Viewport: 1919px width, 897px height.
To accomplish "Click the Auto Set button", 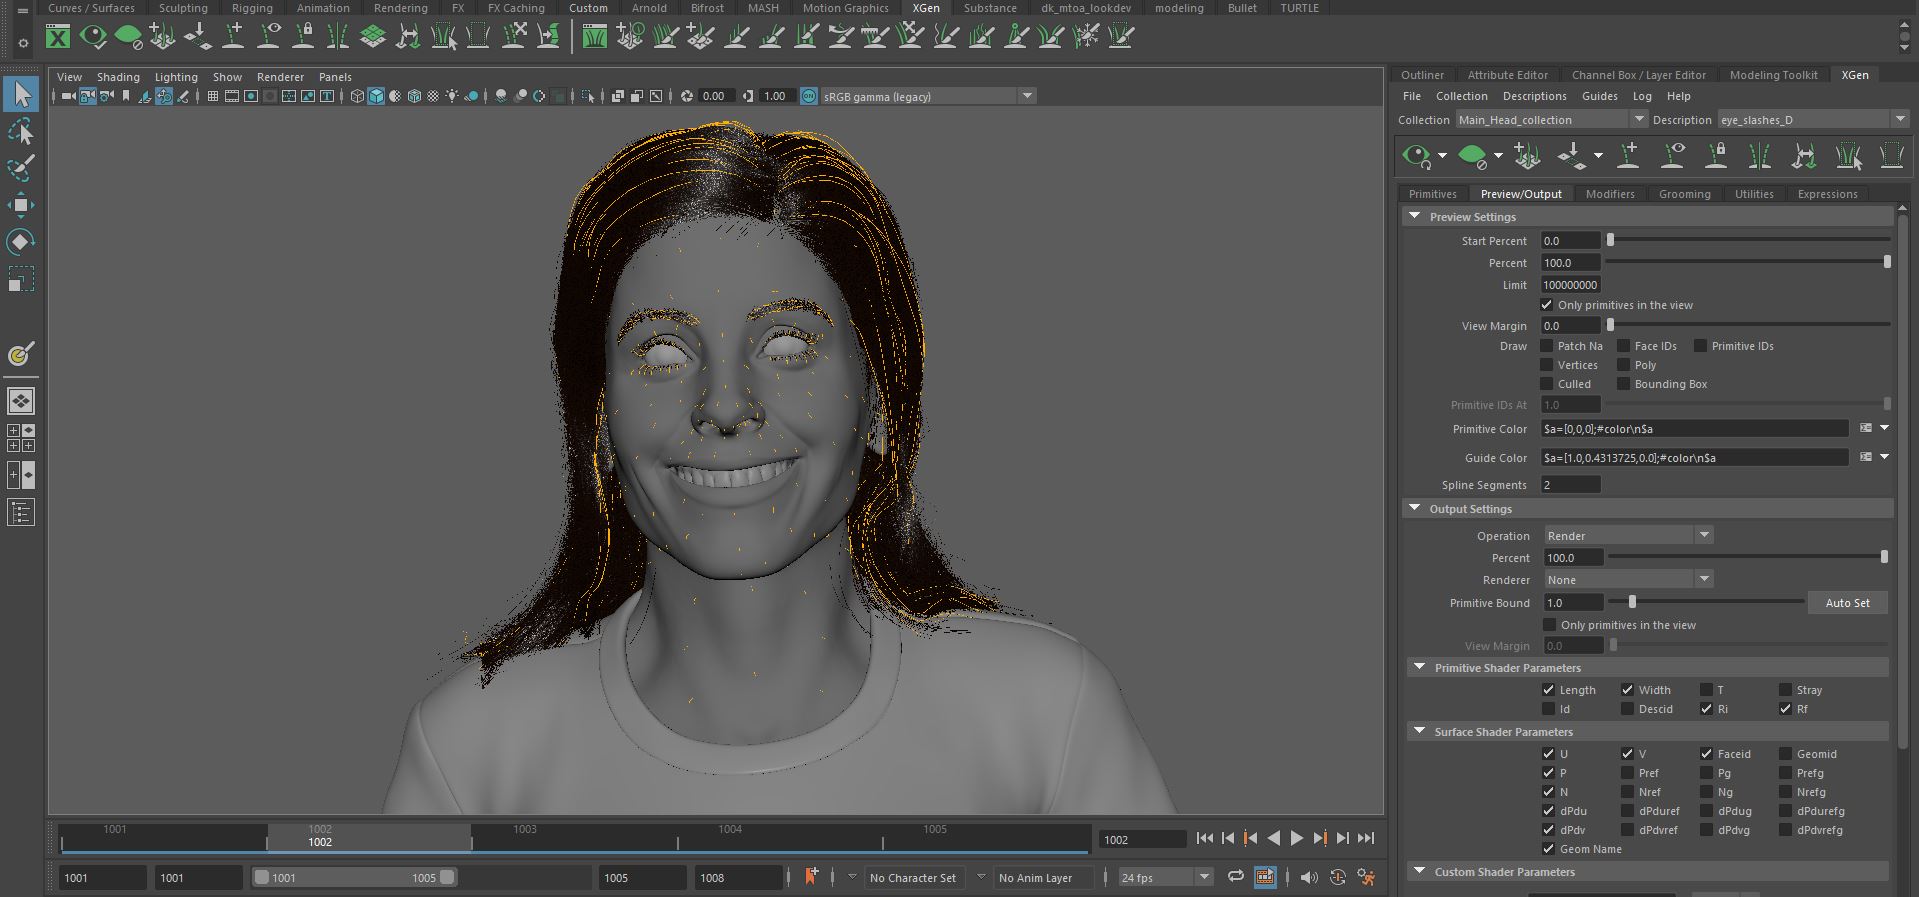I will 1847,603.
